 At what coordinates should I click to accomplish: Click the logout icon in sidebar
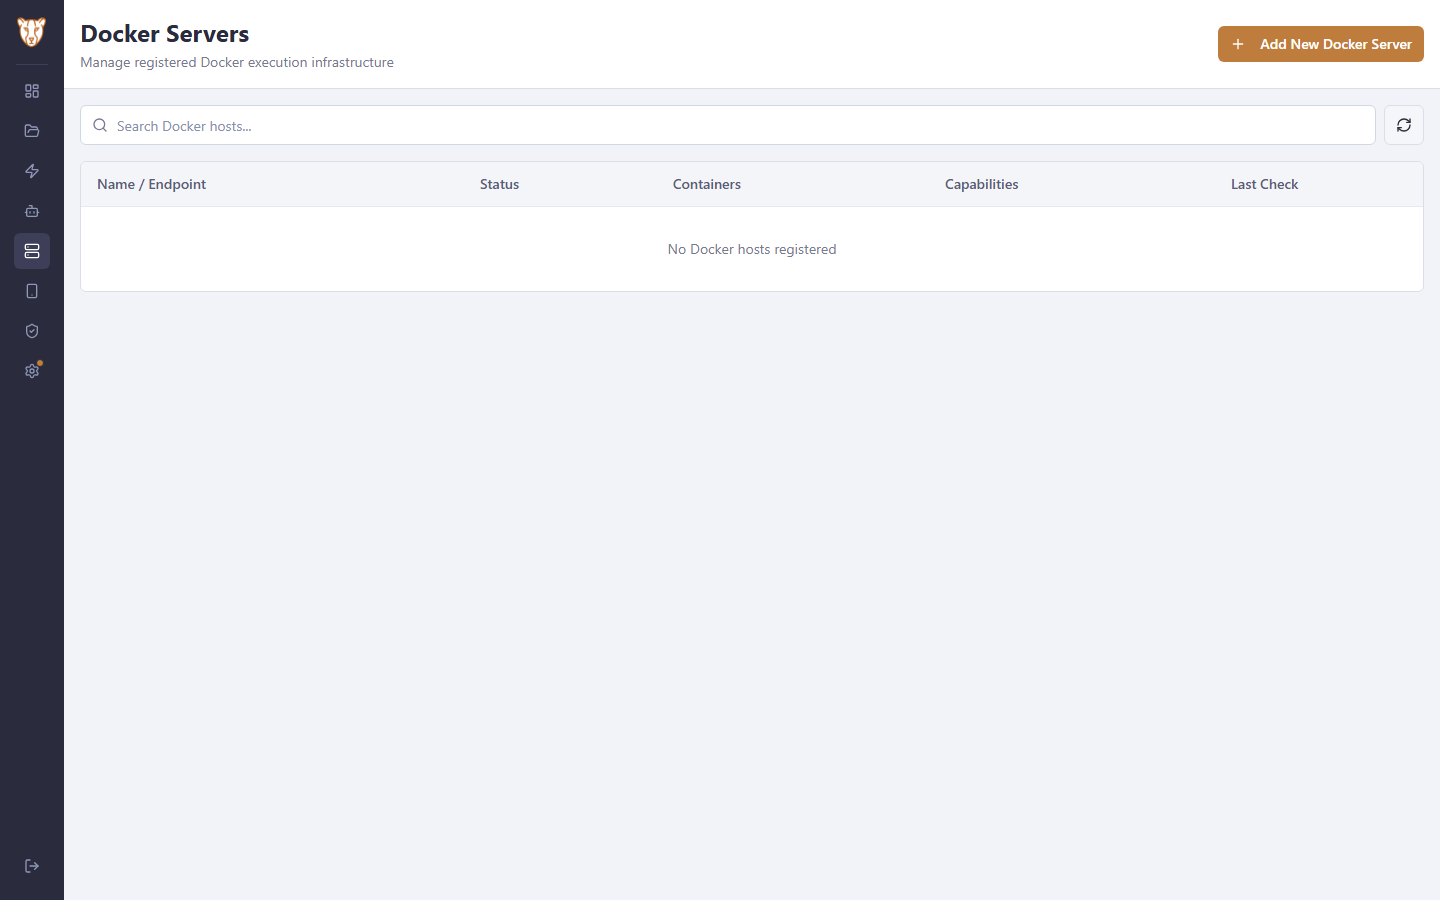32,866
